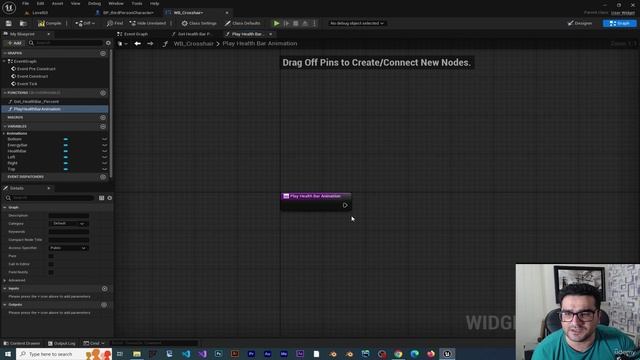The image size is (640, 360).
Task: Open the Diff dropdown
Action: 85,23
